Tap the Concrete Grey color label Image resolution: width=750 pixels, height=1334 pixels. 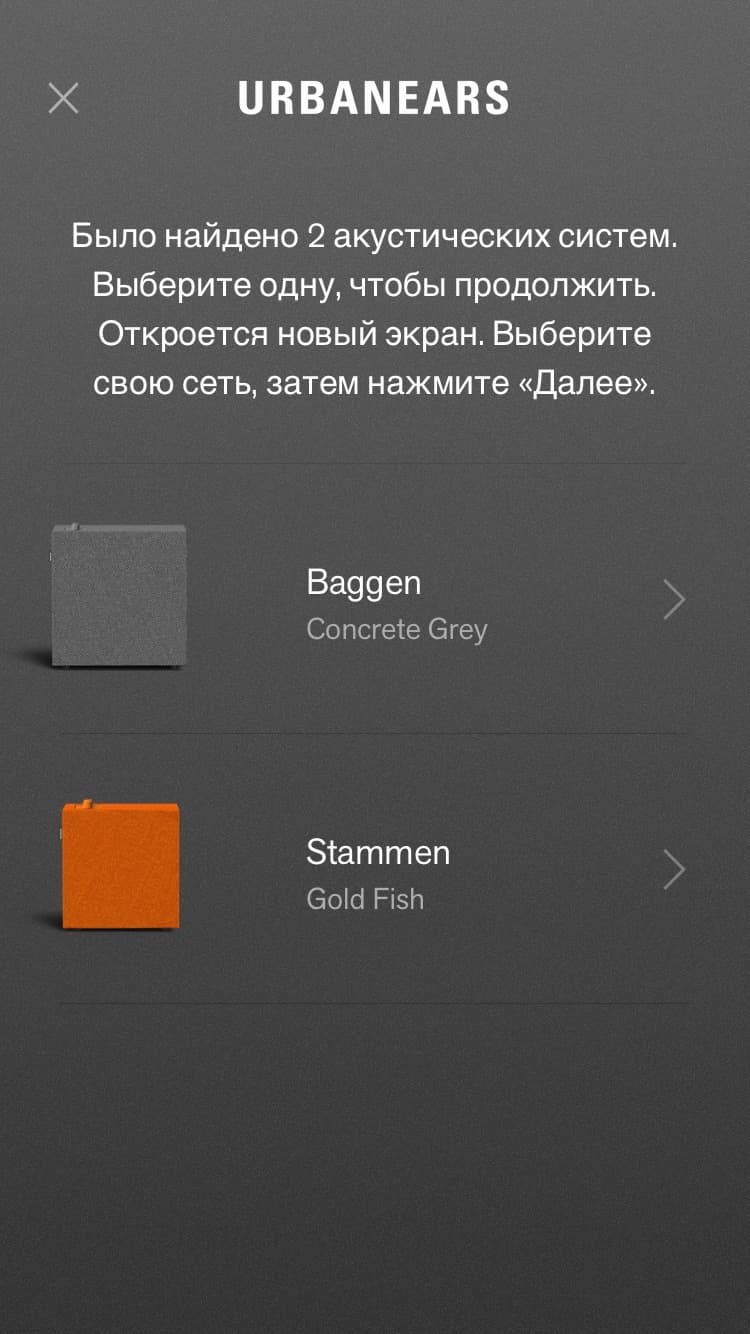(x=397, y=630)
